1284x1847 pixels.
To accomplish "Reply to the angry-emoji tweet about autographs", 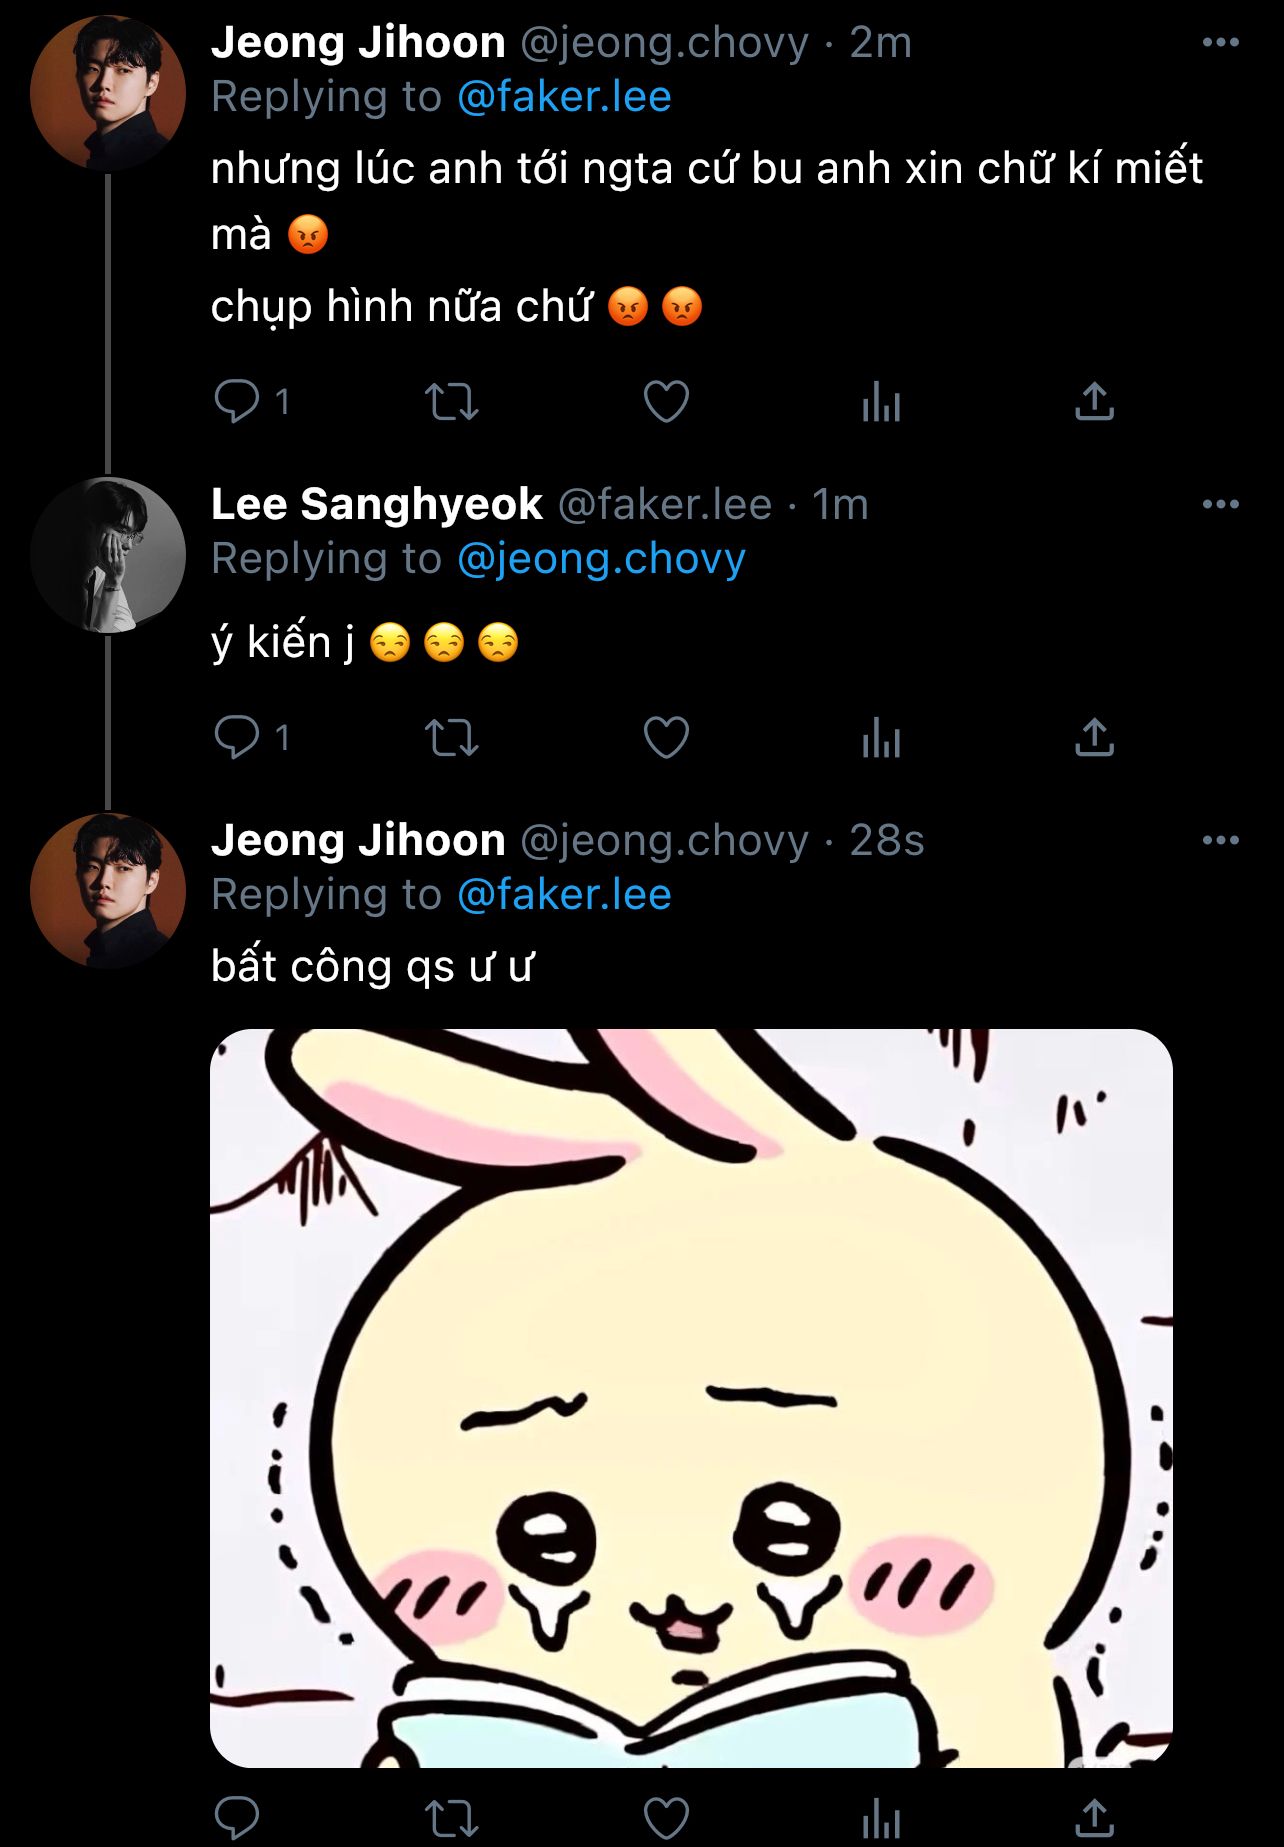I will 237,402.
